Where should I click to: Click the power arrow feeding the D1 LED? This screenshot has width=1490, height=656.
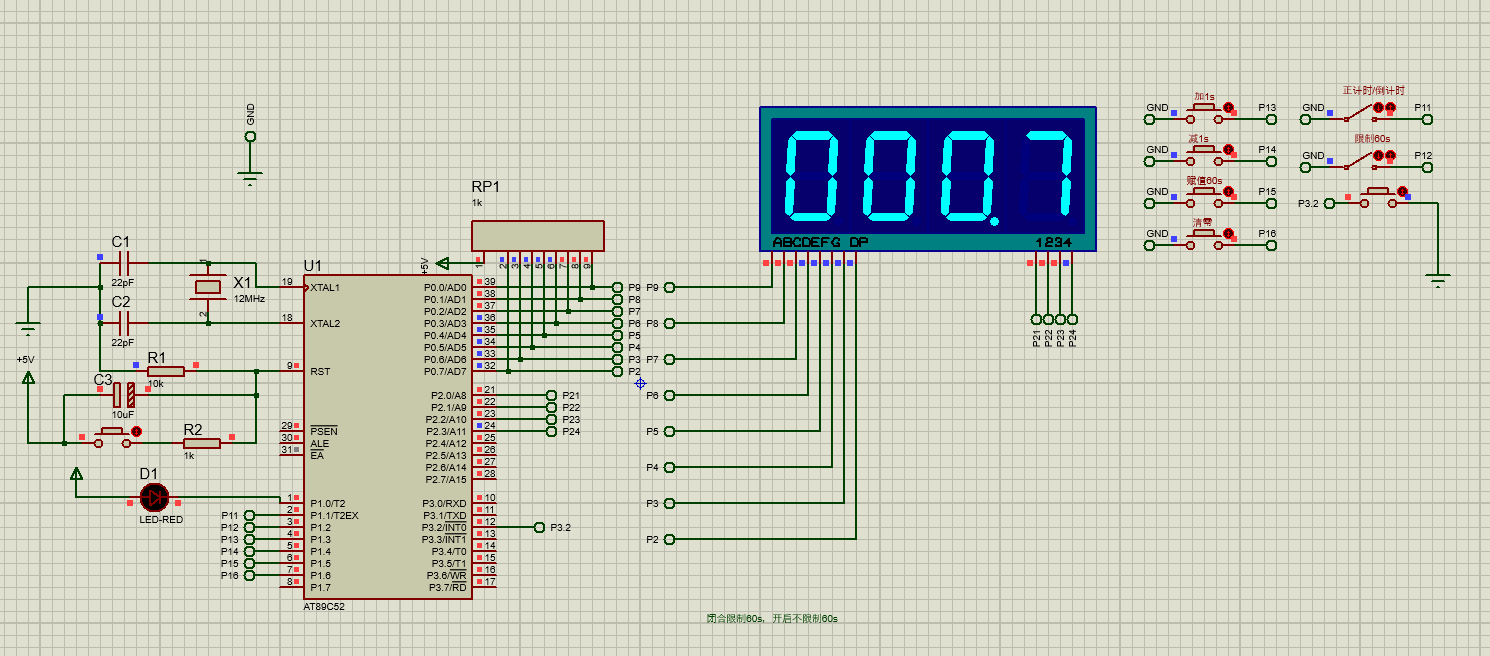[76, 474]
